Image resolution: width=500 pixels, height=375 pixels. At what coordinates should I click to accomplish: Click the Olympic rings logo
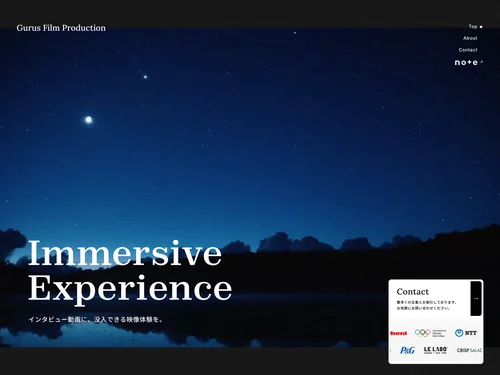pyautogui.click(x=430, y=333)
